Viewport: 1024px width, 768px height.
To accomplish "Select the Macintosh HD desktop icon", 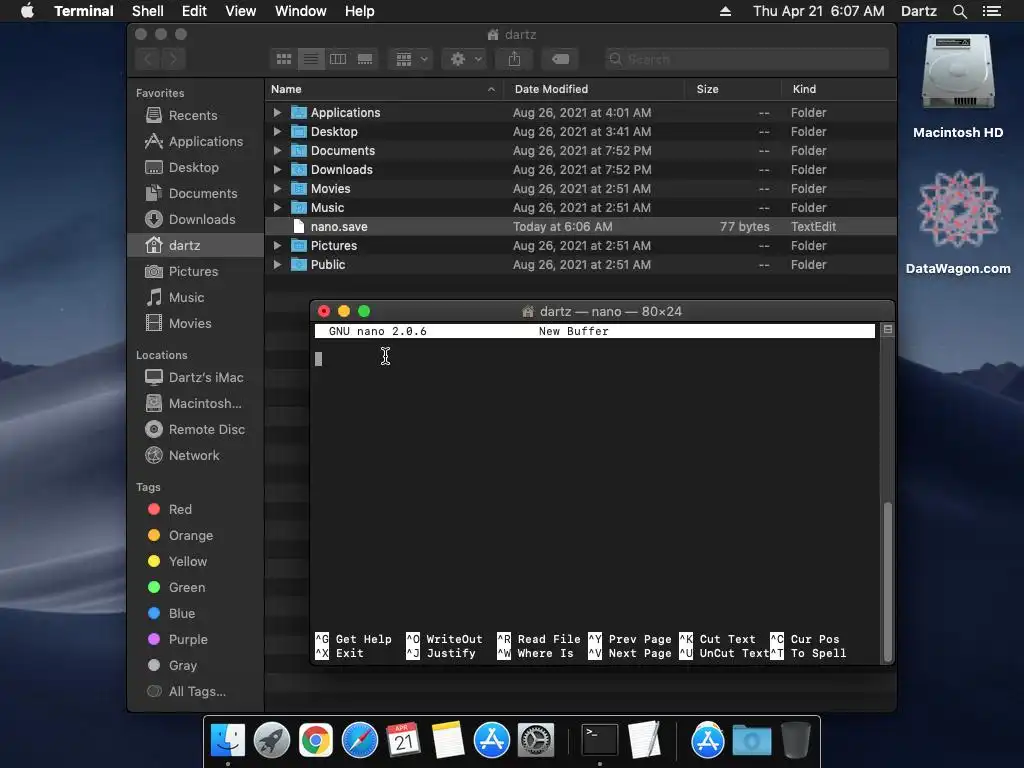I will click(x=958, y=86).
